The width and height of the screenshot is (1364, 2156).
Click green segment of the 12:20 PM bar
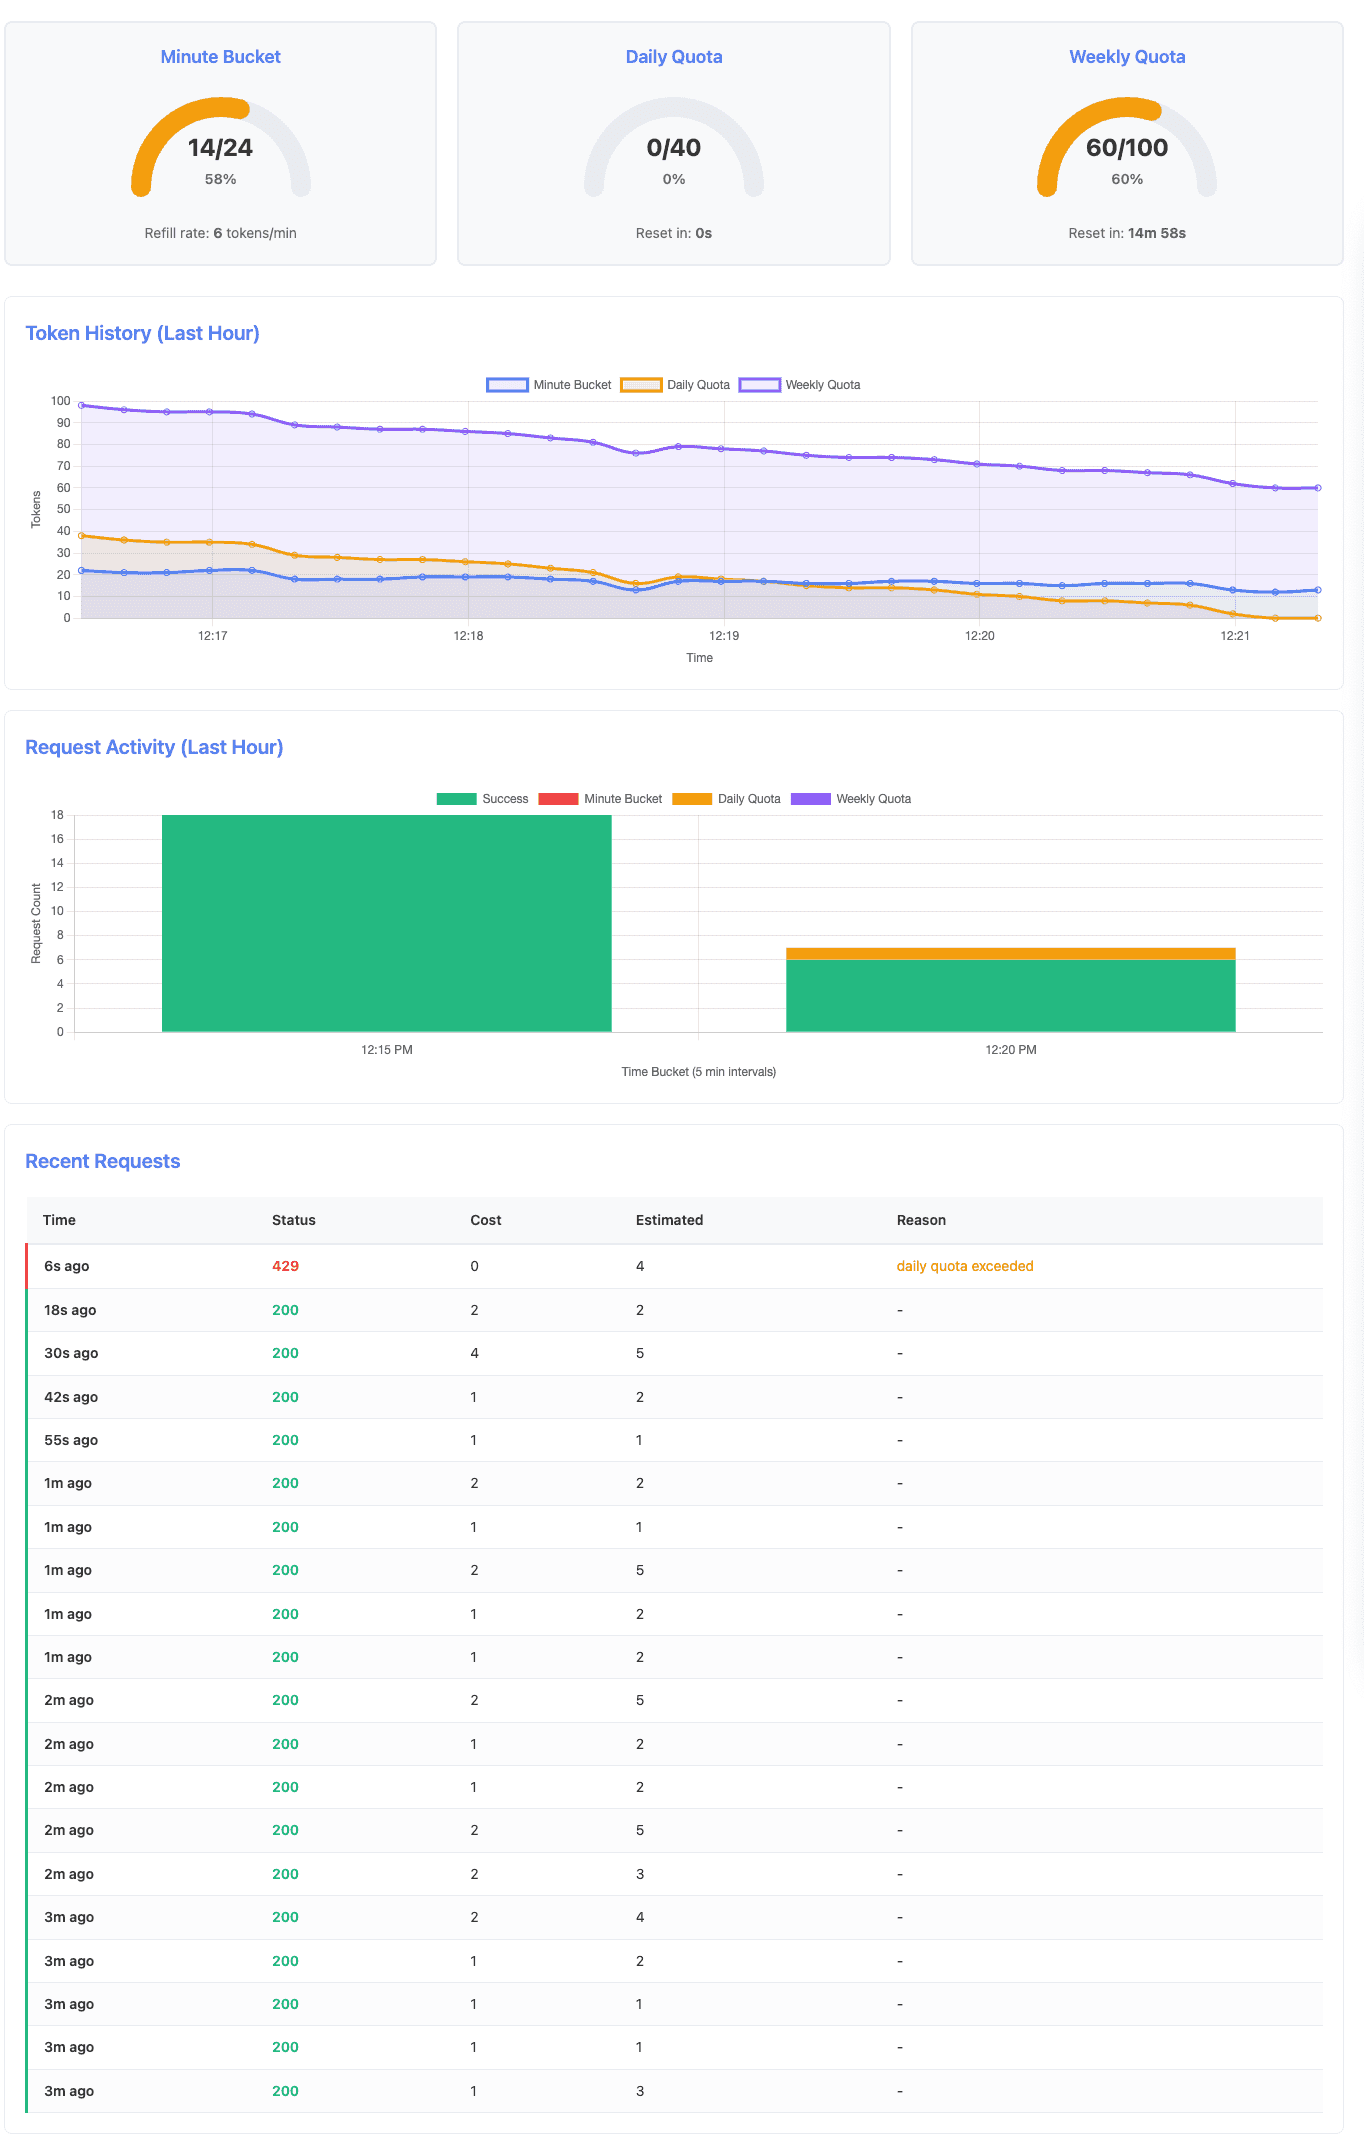click(1010, 995)
